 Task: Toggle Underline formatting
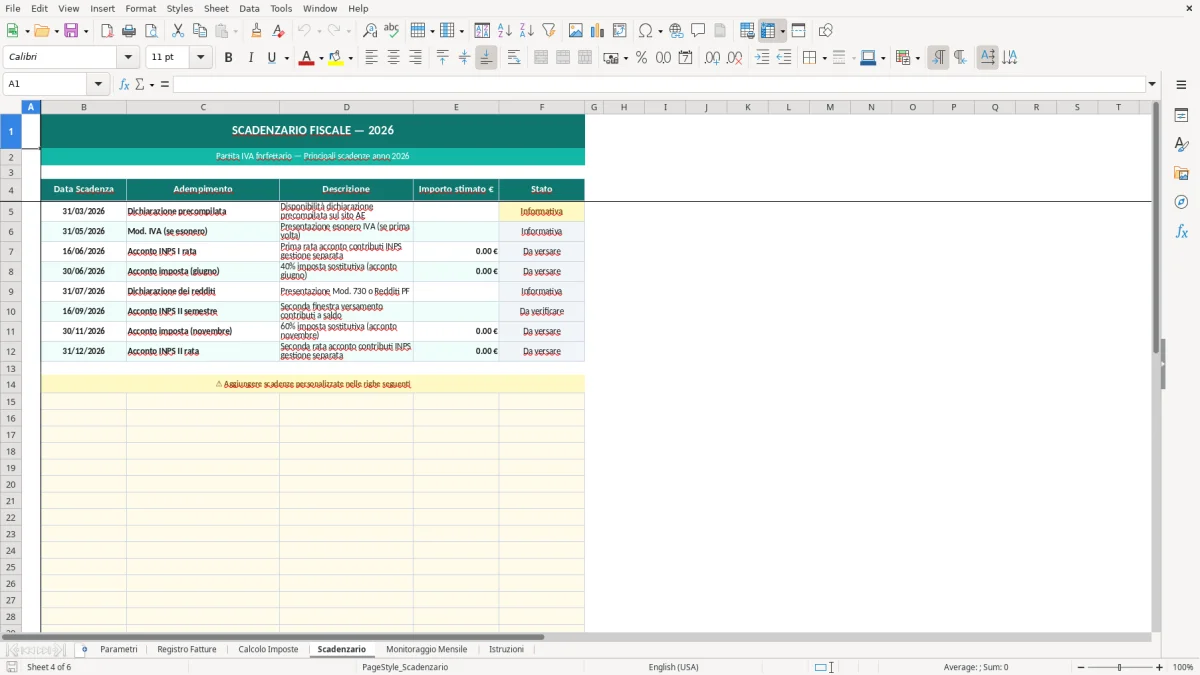click(271, 58)
